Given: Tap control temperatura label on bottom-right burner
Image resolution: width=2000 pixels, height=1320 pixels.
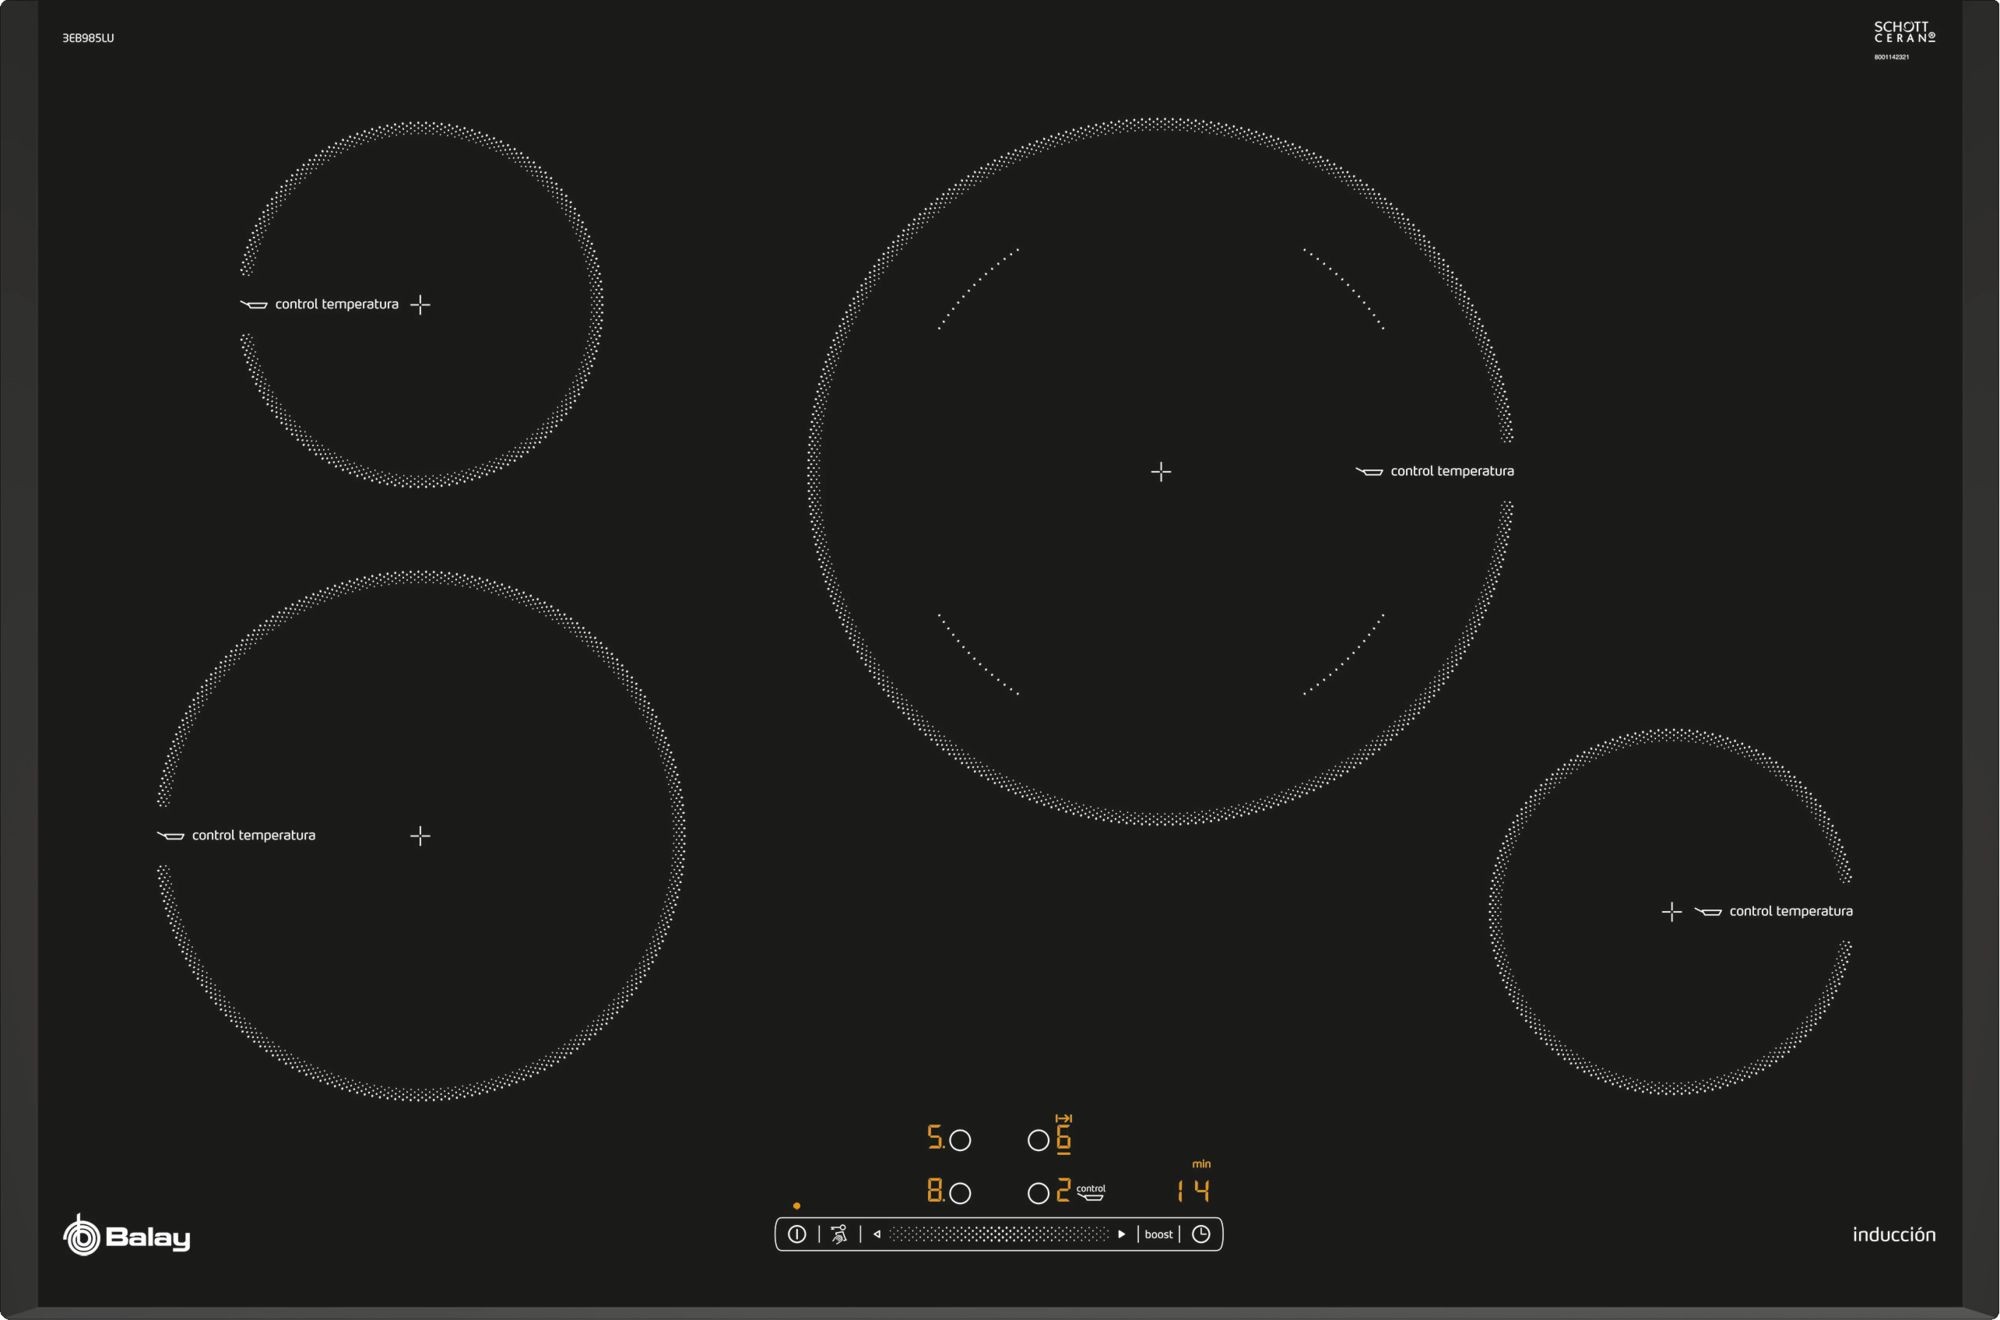Looking at the screenshot, I should tap(1790, 911).
